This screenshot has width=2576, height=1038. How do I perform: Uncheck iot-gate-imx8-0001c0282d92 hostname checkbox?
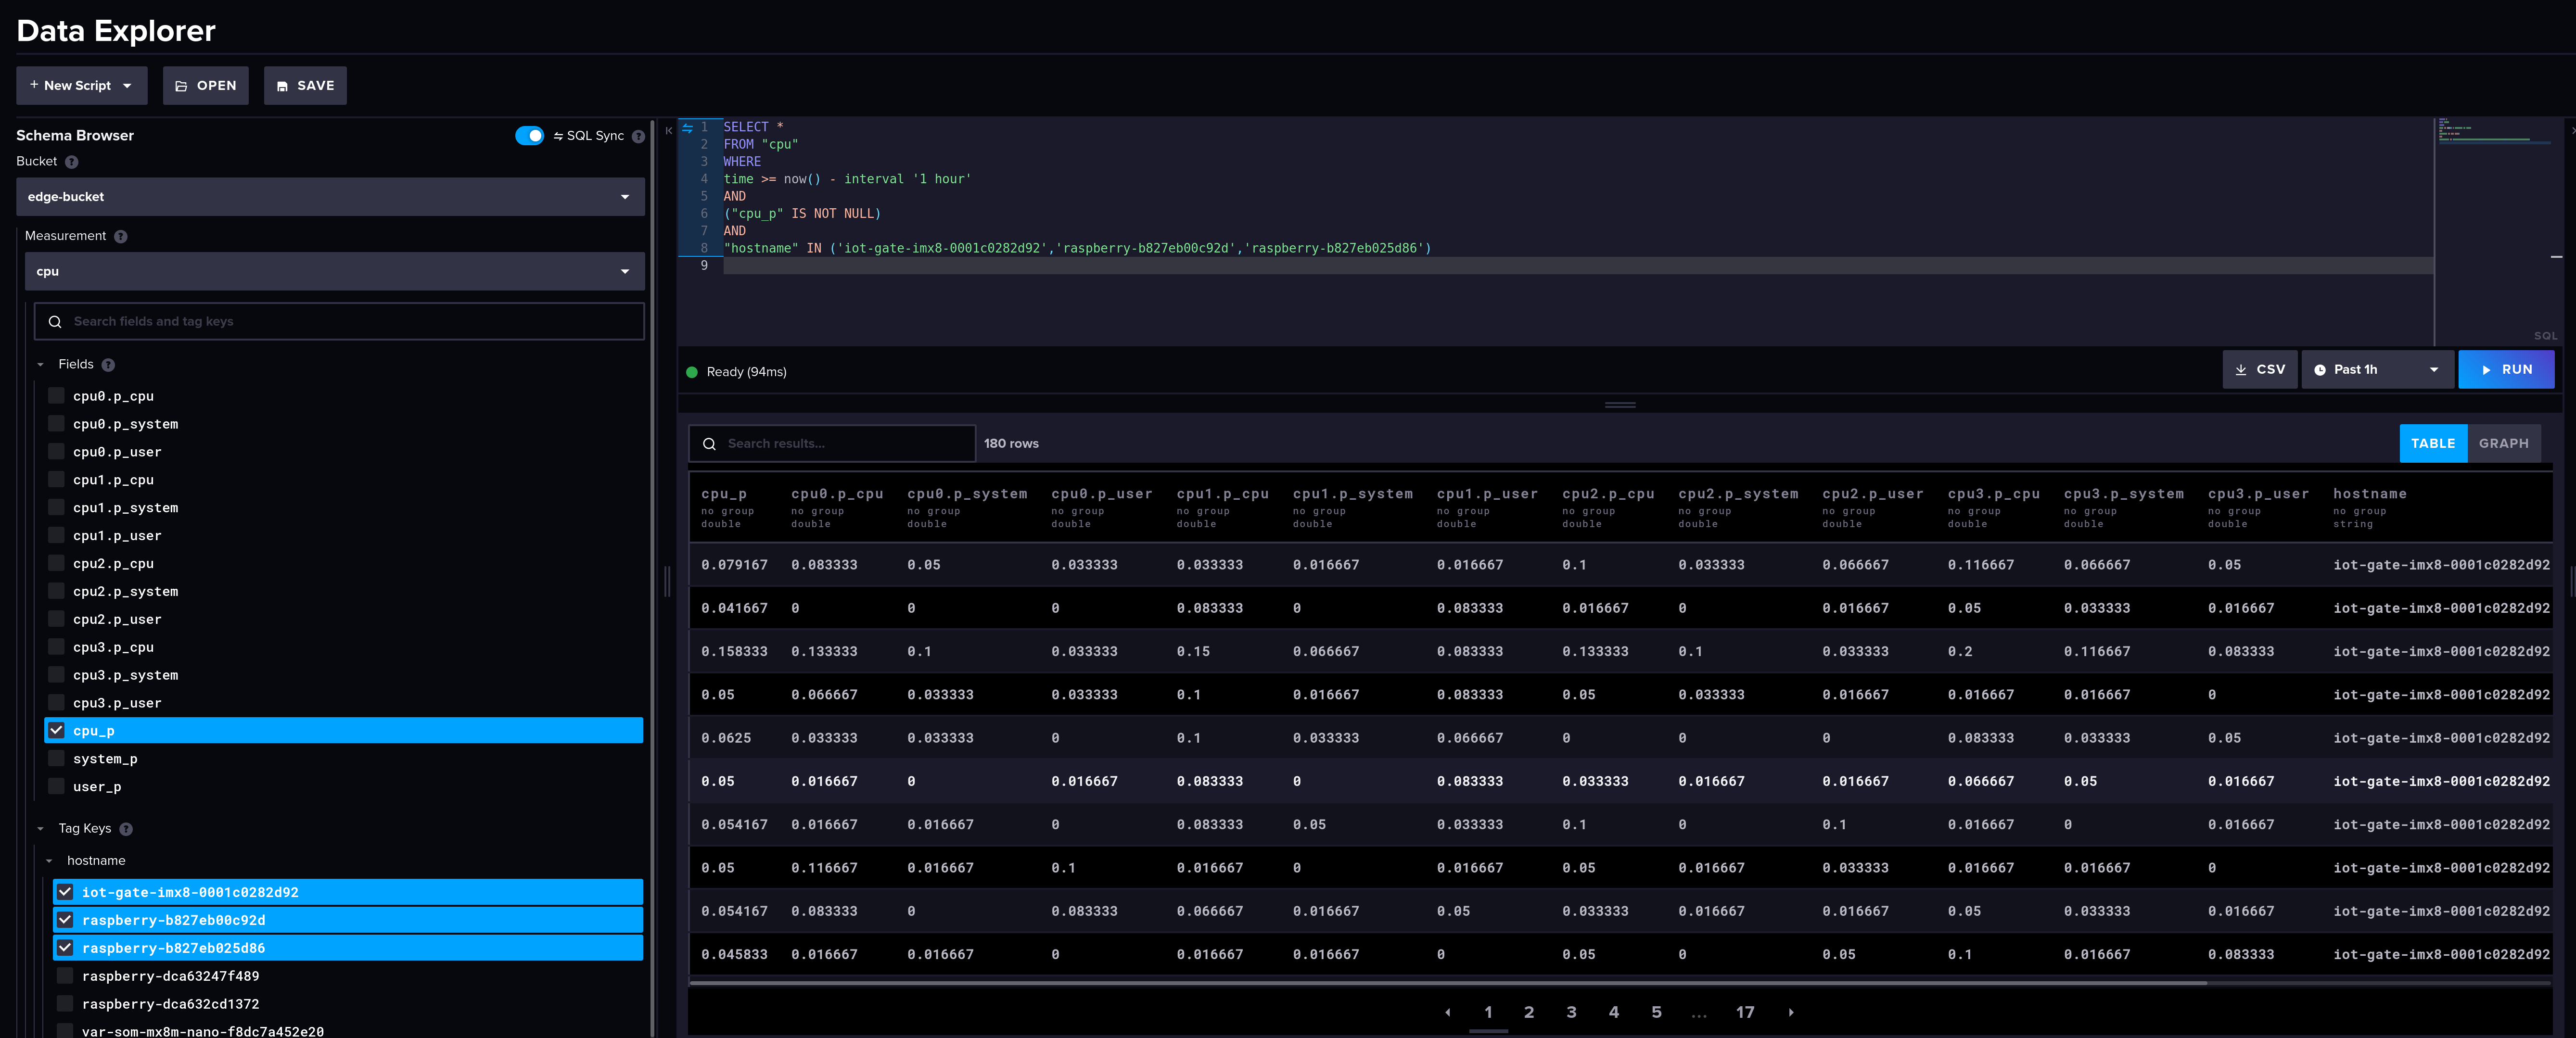click(x=65, y=892)
